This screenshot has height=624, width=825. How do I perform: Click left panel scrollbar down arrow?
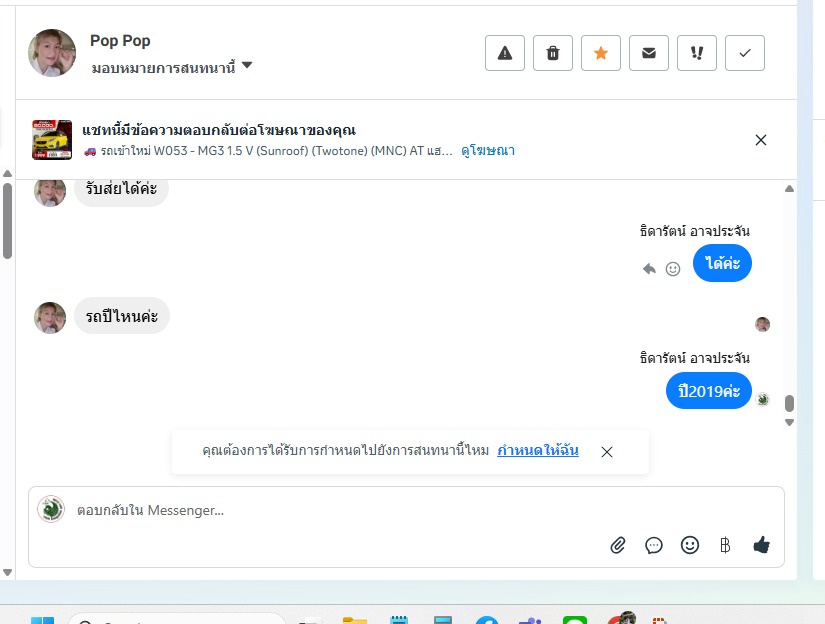click(x=7, y=572)
